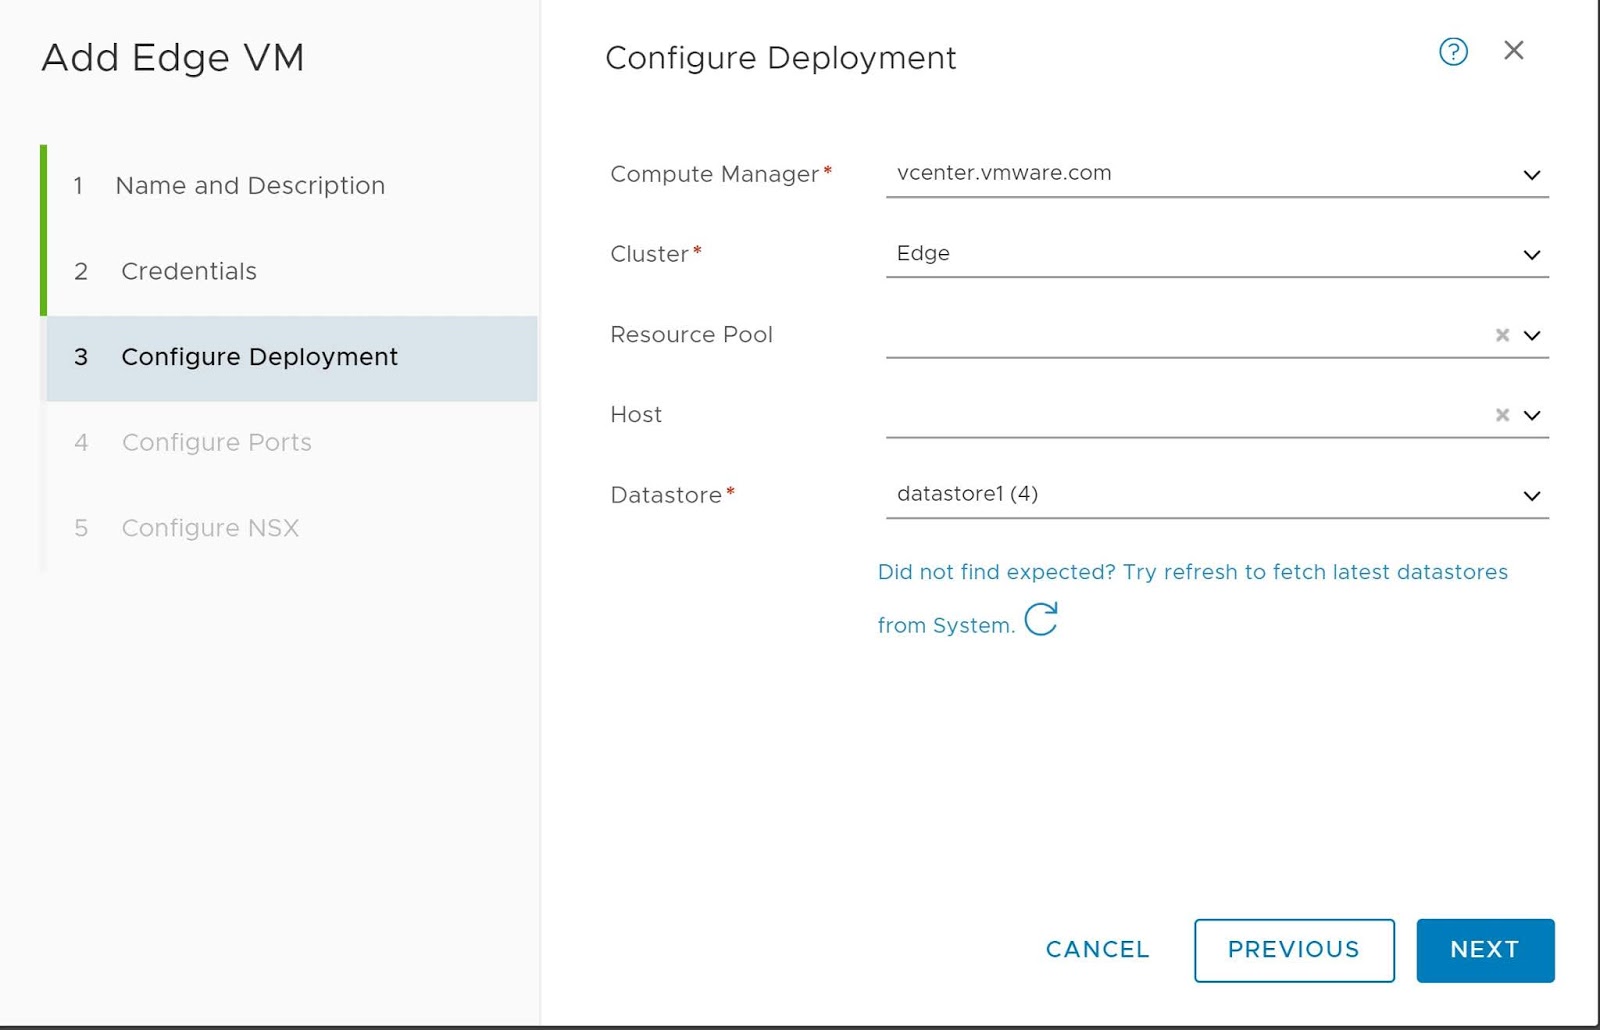Select Configure NSX step

point(210,528)
